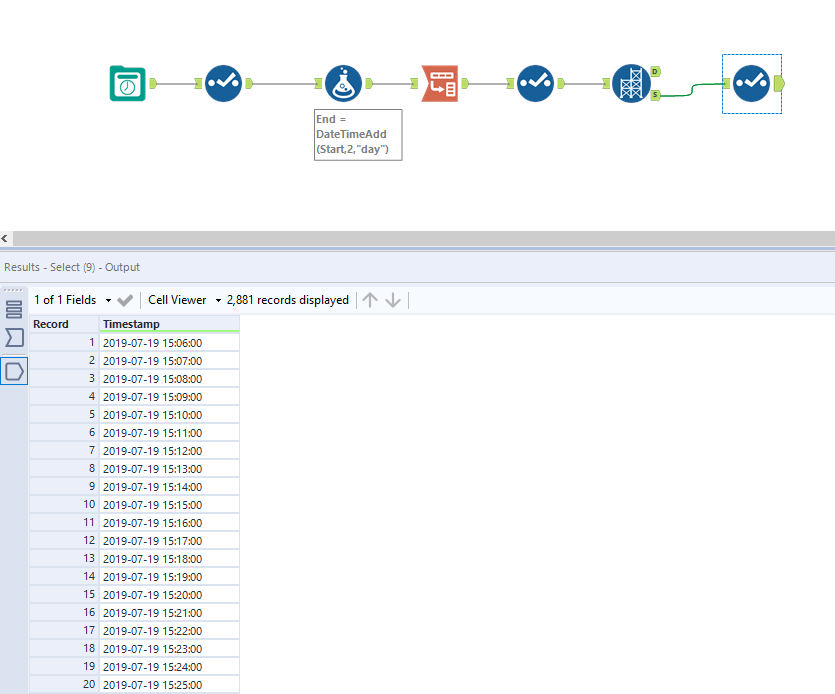Screen dimensions: 835x694
Task: Click the down arrow in results toolbar
Action: (x=393, y=300)
